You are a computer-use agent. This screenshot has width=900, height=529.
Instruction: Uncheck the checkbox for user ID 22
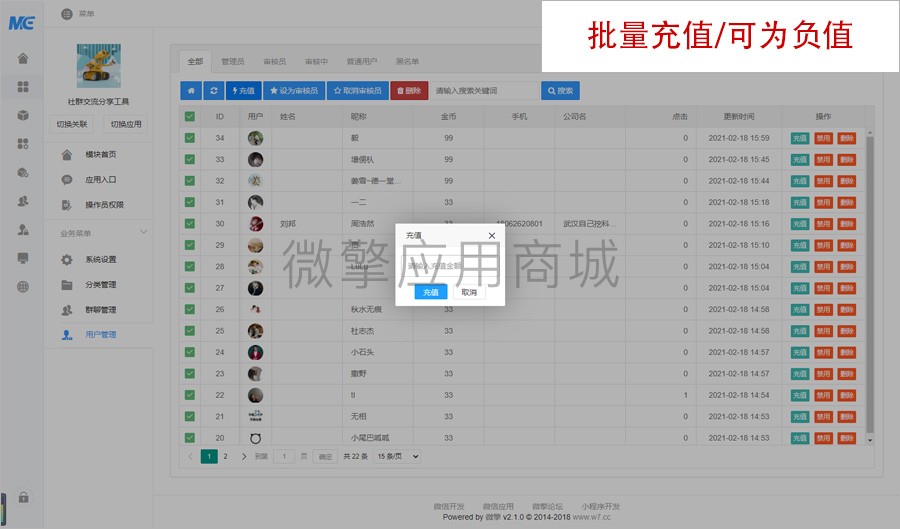(190, 395)
